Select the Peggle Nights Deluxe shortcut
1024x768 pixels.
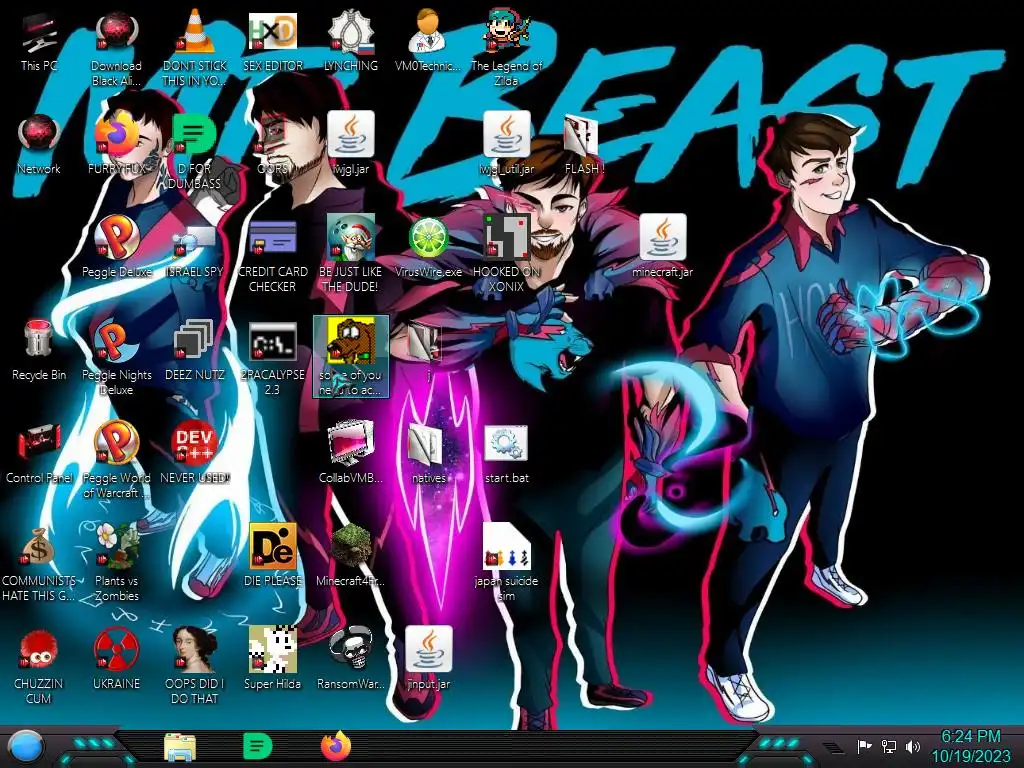point(116,358)
